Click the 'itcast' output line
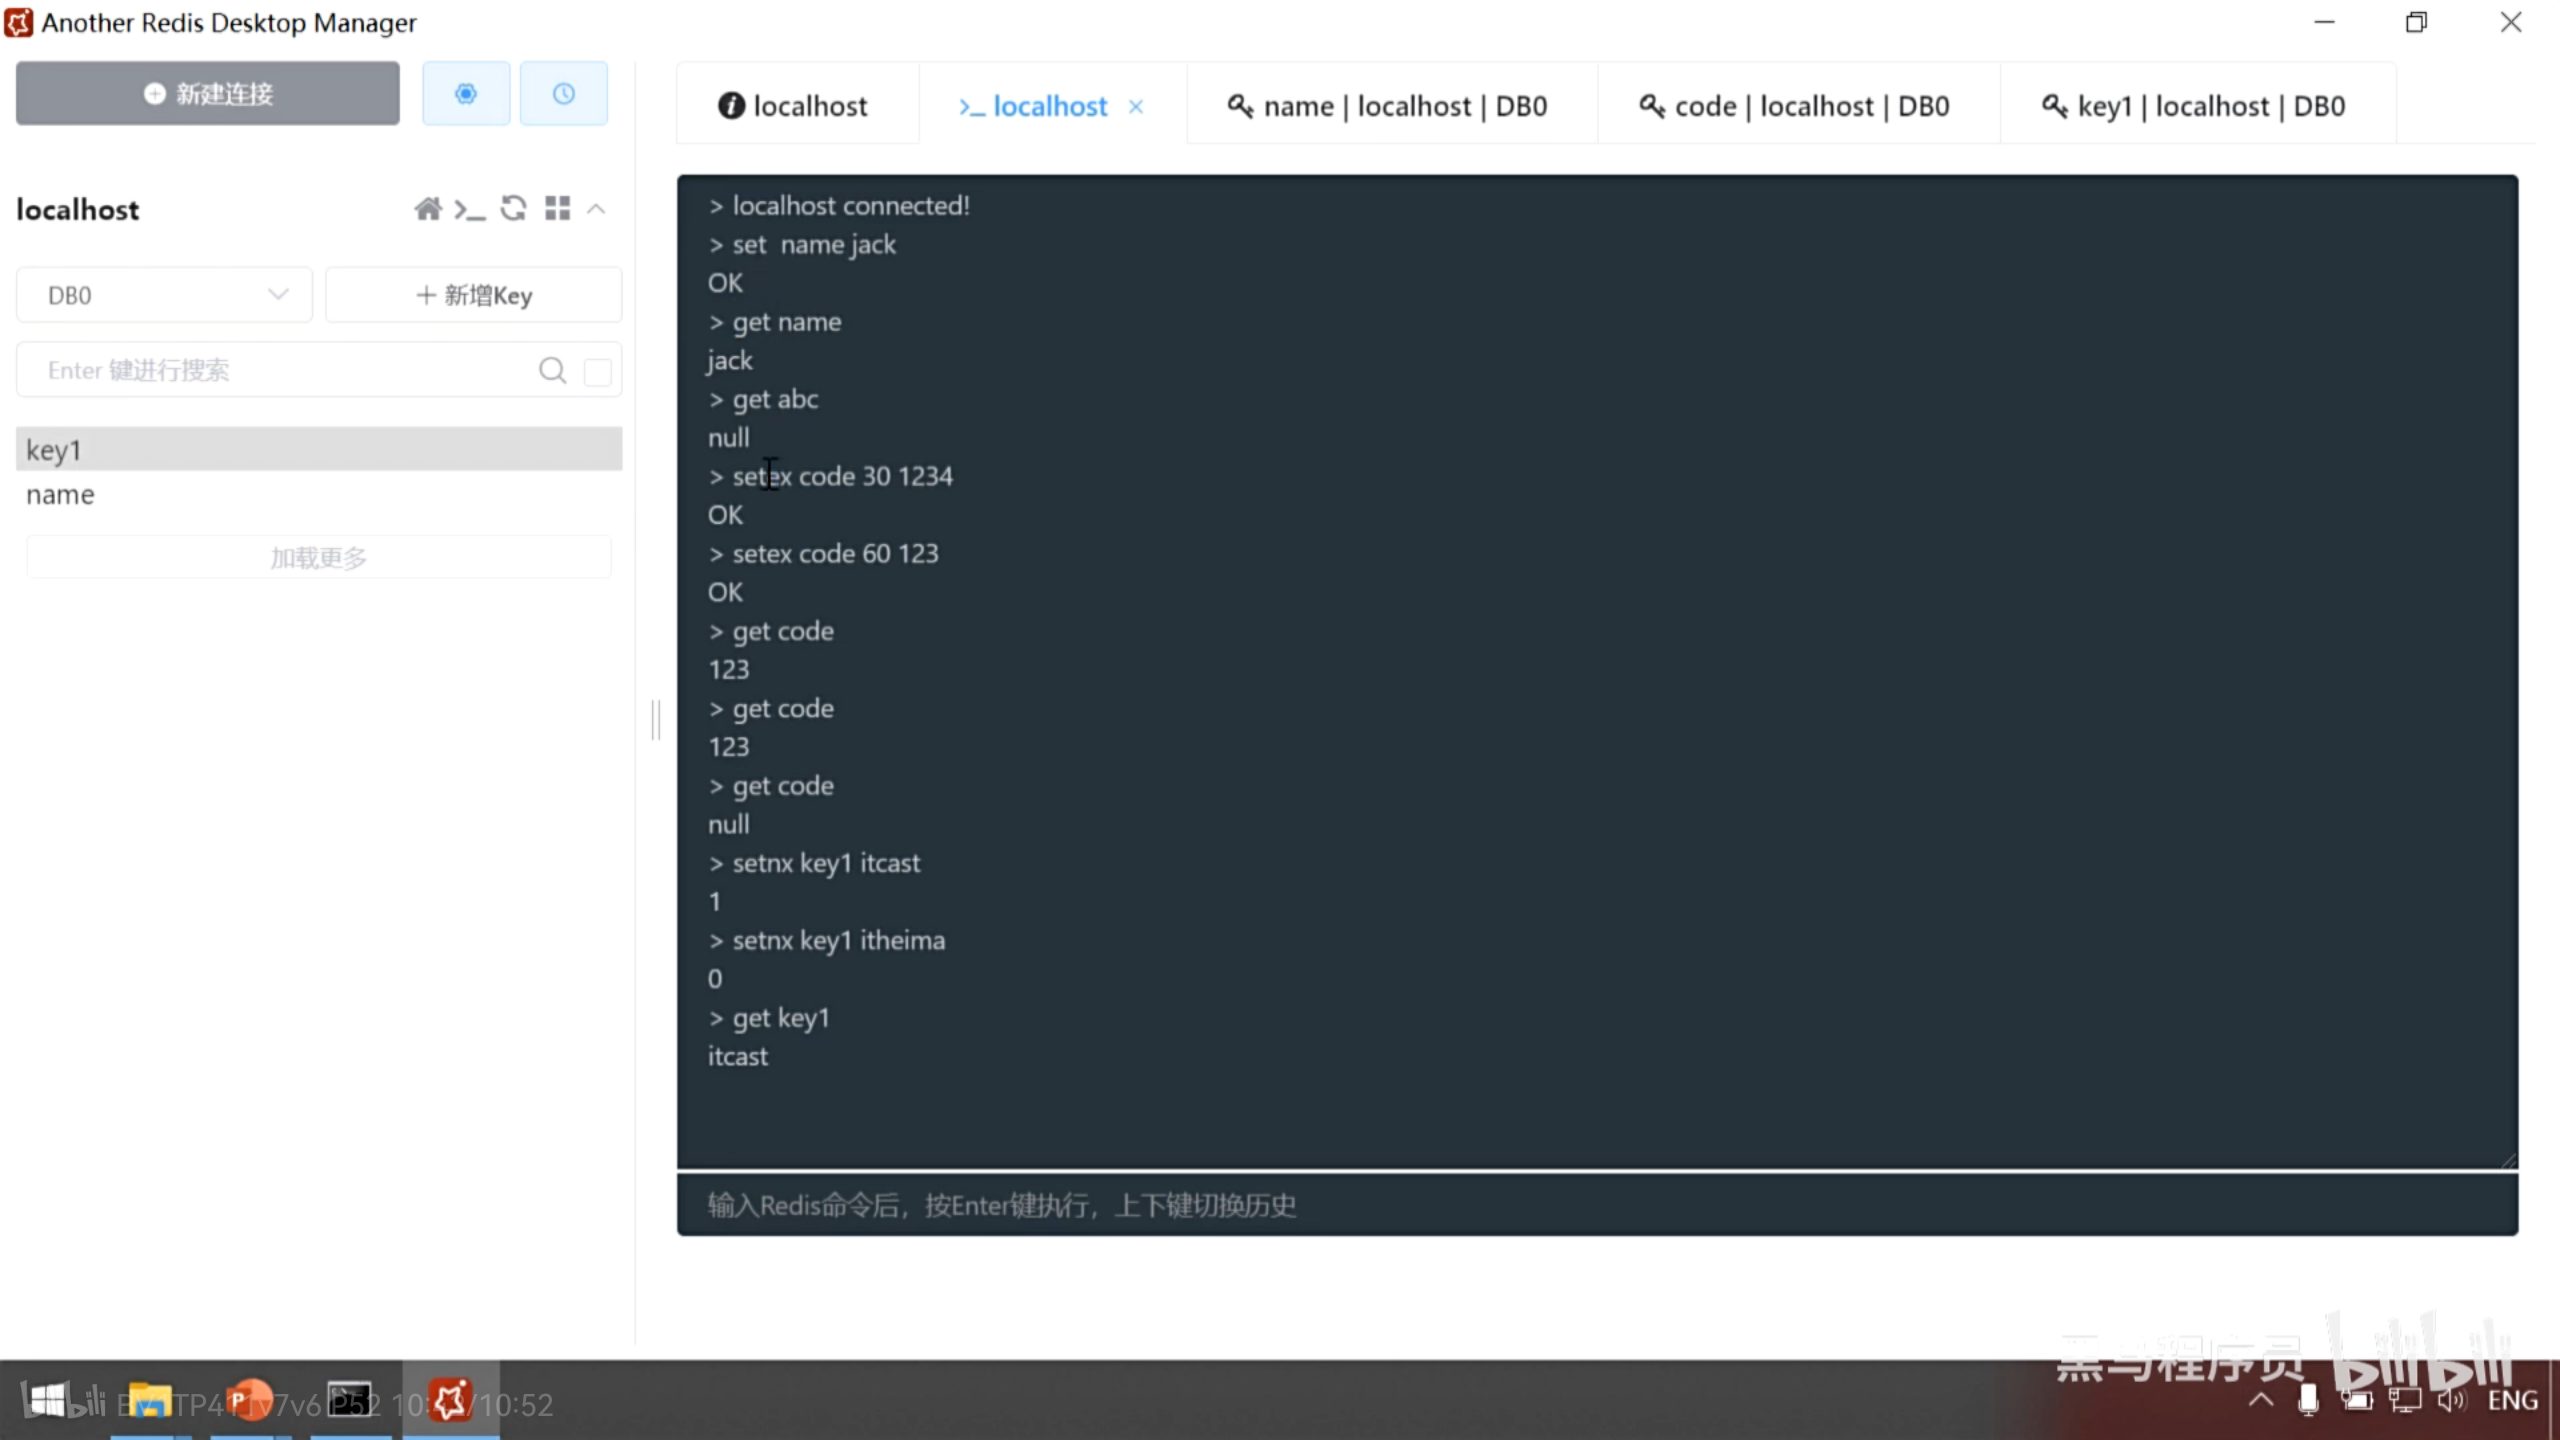 738,1057
